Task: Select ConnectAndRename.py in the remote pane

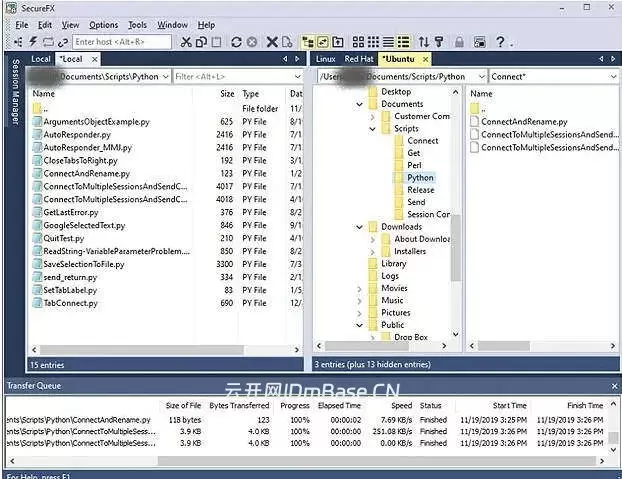Action: click(524, 122)
